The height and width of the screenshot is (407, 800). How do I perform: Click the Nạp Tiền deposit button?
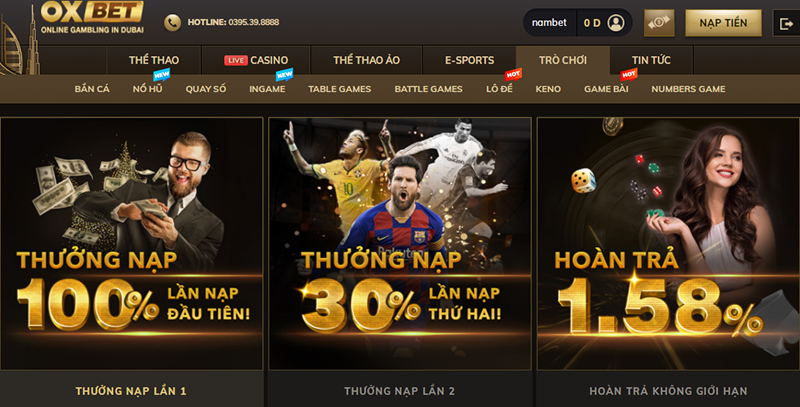(723, 23)
